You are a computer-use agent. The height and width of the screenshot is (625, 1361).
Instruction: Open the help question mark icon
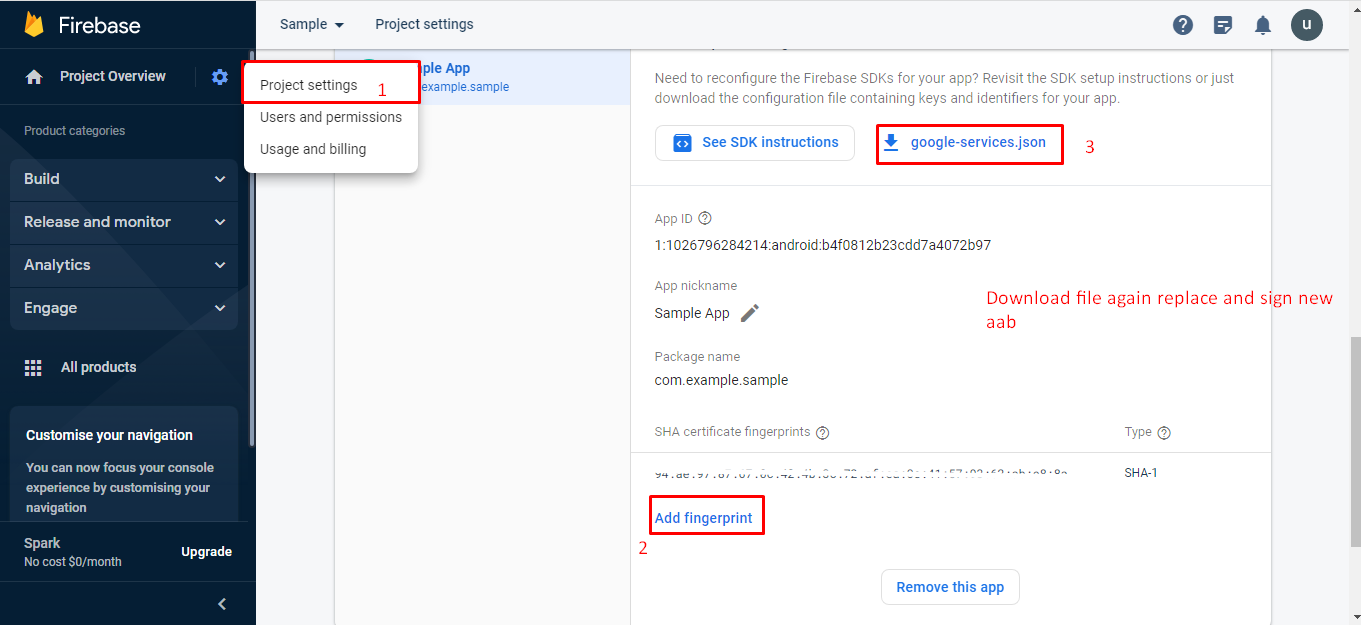1183,25
